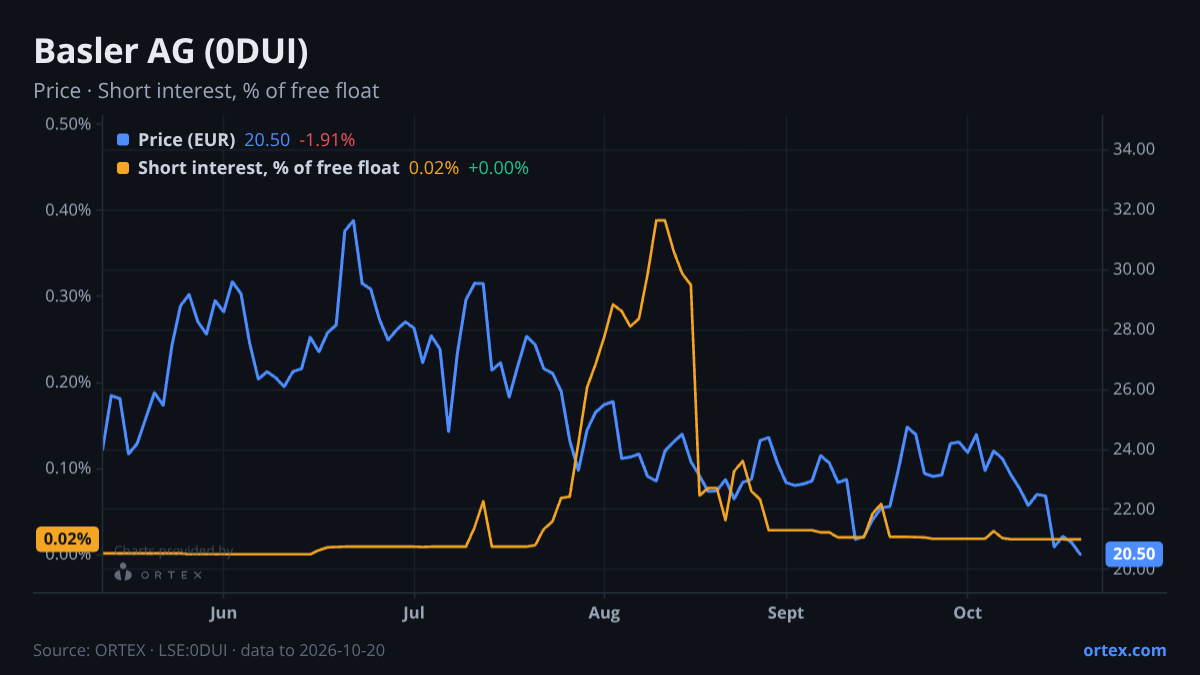
Task: Click the 0.30% left axis label
Action: click(68, 296)
